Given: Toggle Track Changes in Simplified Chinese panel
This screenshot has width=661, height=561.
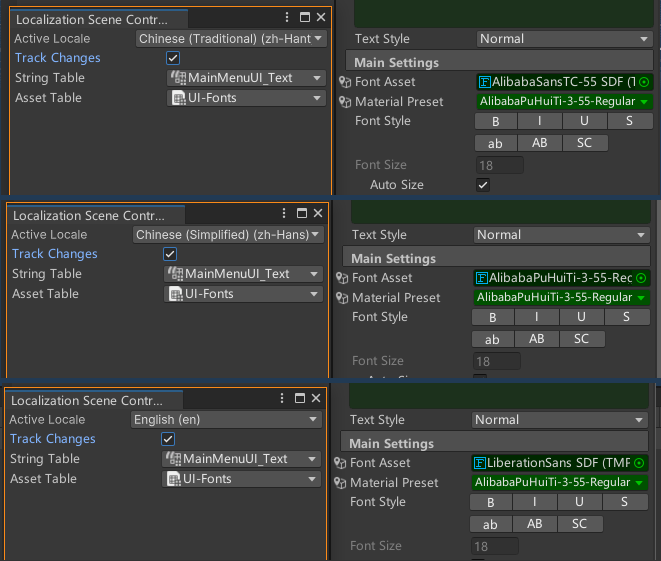Looking at the screenshot, I should pyautogui.click(x=170, y=254).
